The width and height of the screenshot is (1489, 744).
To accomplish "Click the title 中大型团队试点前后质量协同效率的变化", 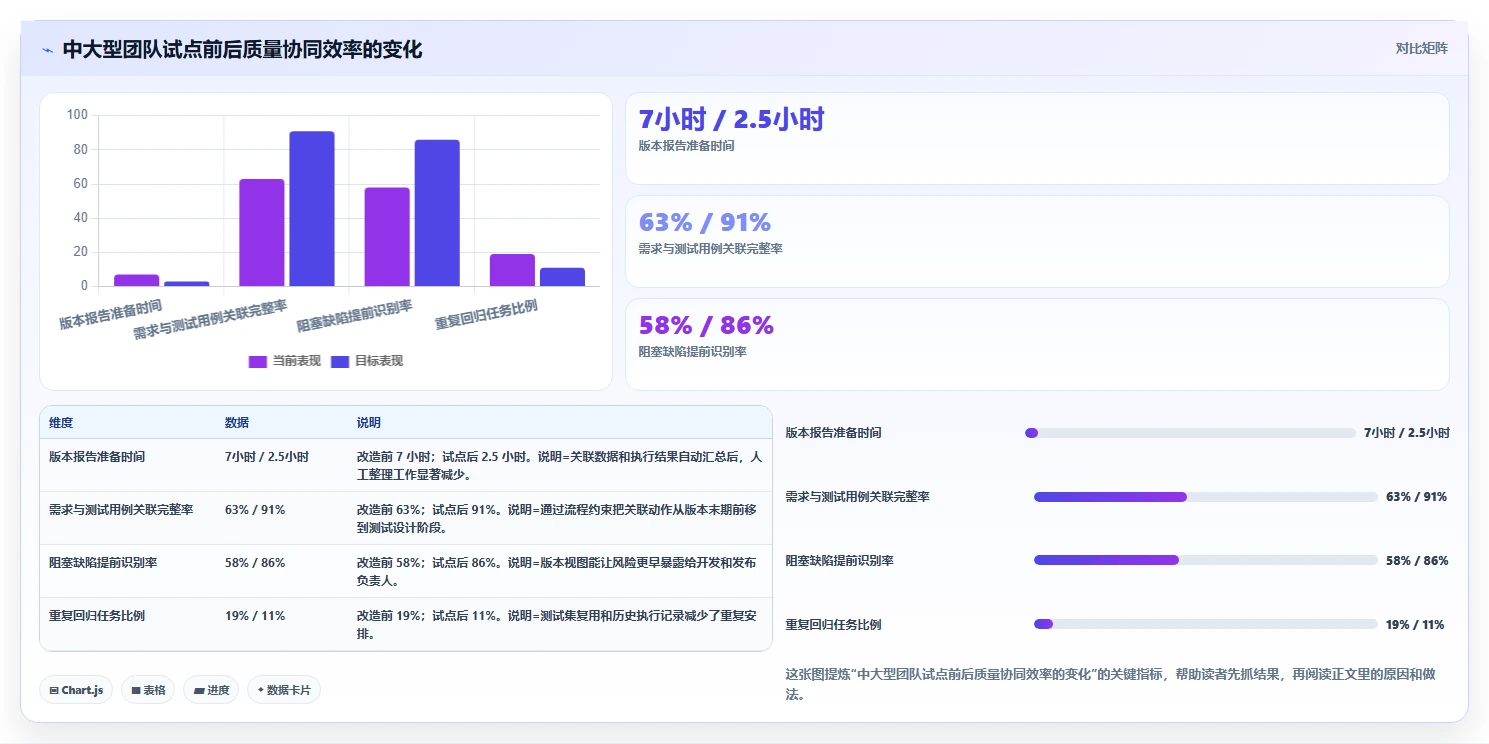I will coord(242,49).
